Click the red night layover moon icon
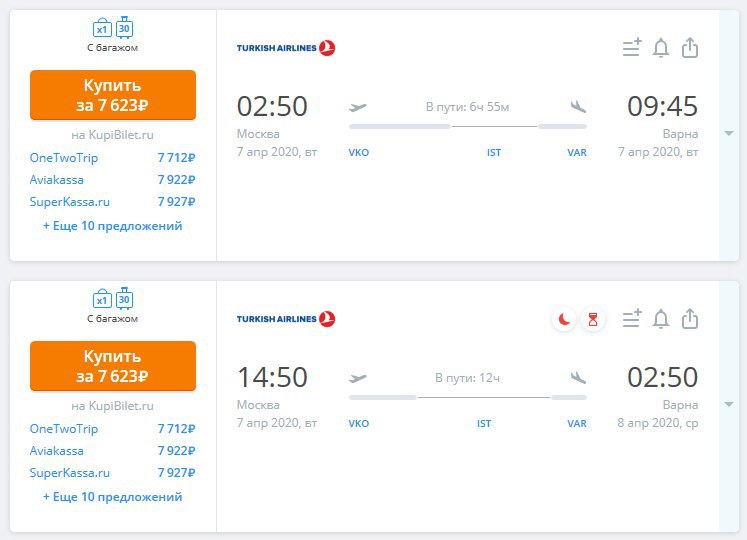 tap(564, 319)
